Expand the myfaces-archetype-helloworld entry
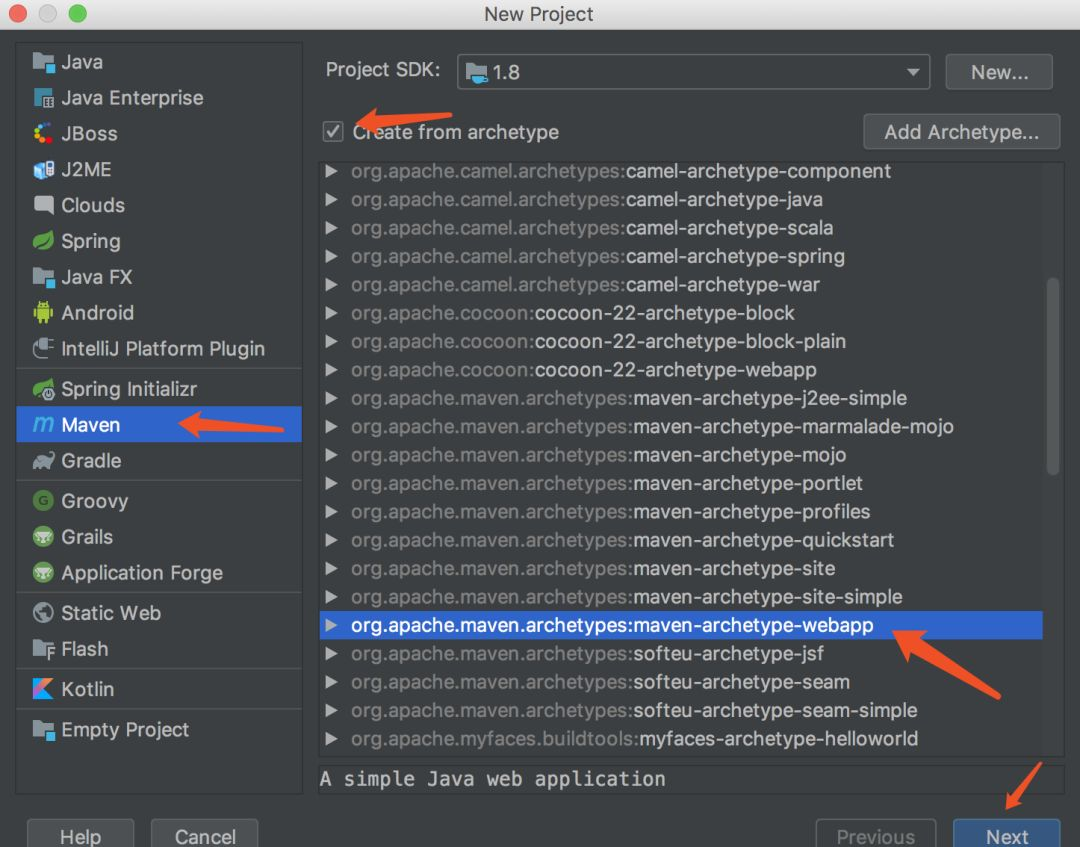The width and height of the screenshot is (1080, 847). (331, 739)
